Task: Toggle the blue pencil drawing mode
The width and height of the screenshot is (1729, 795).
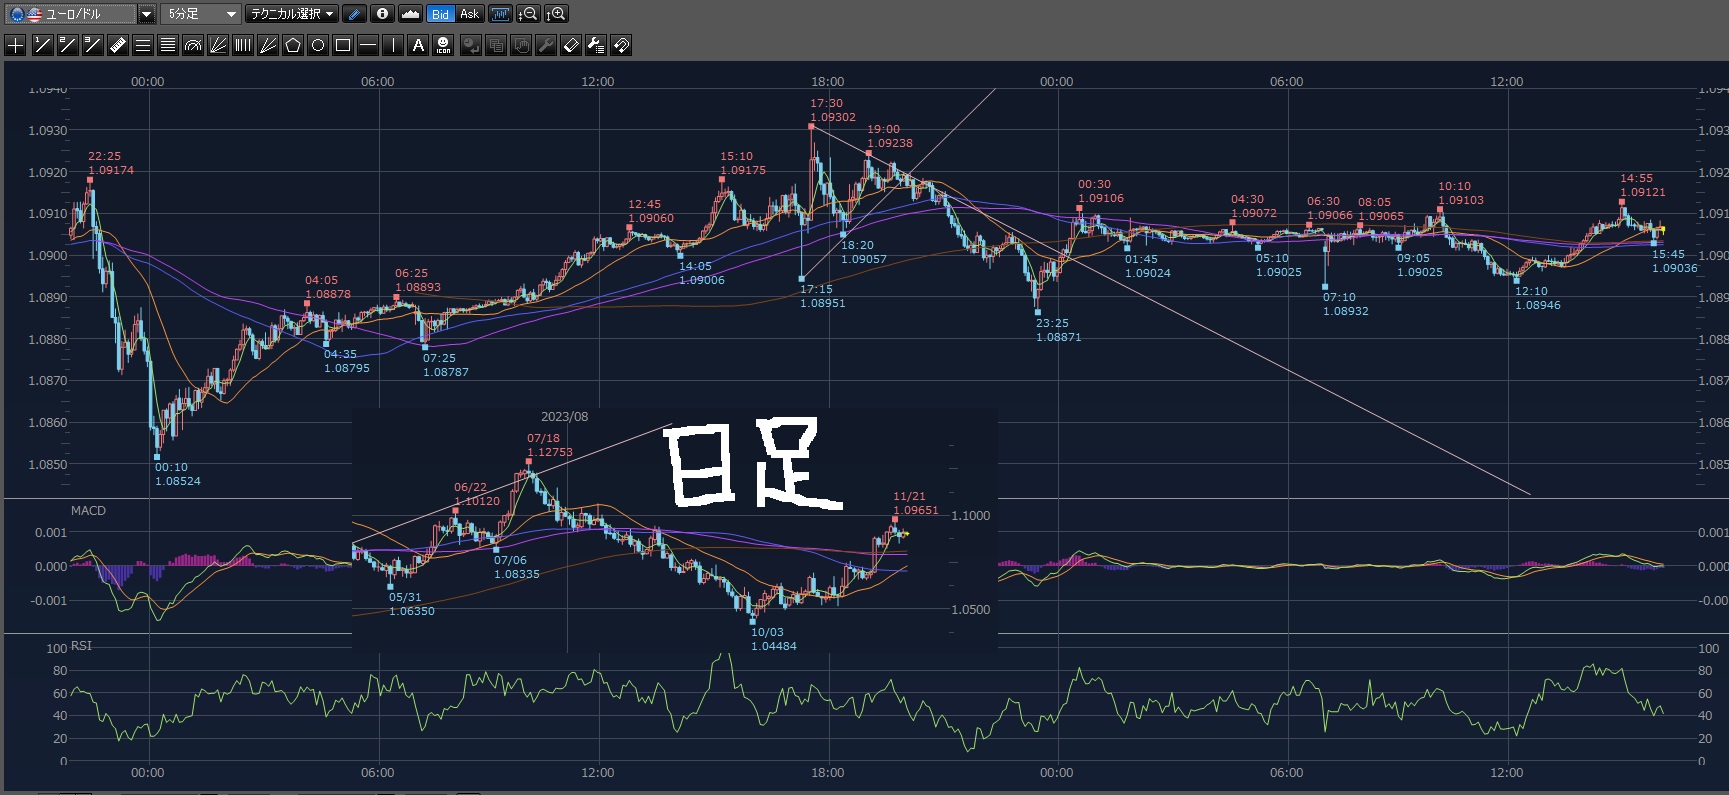Action: [x=354, y=14]
